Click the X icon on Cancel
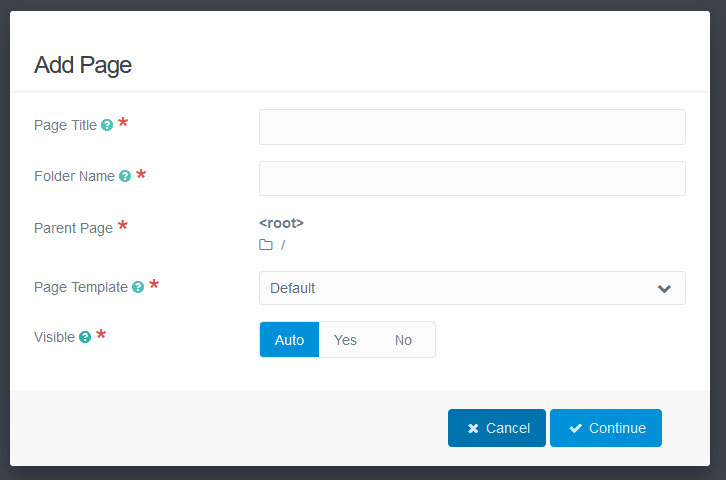The width and height of the screenshot is (726, 480). (x=473, y=428)
